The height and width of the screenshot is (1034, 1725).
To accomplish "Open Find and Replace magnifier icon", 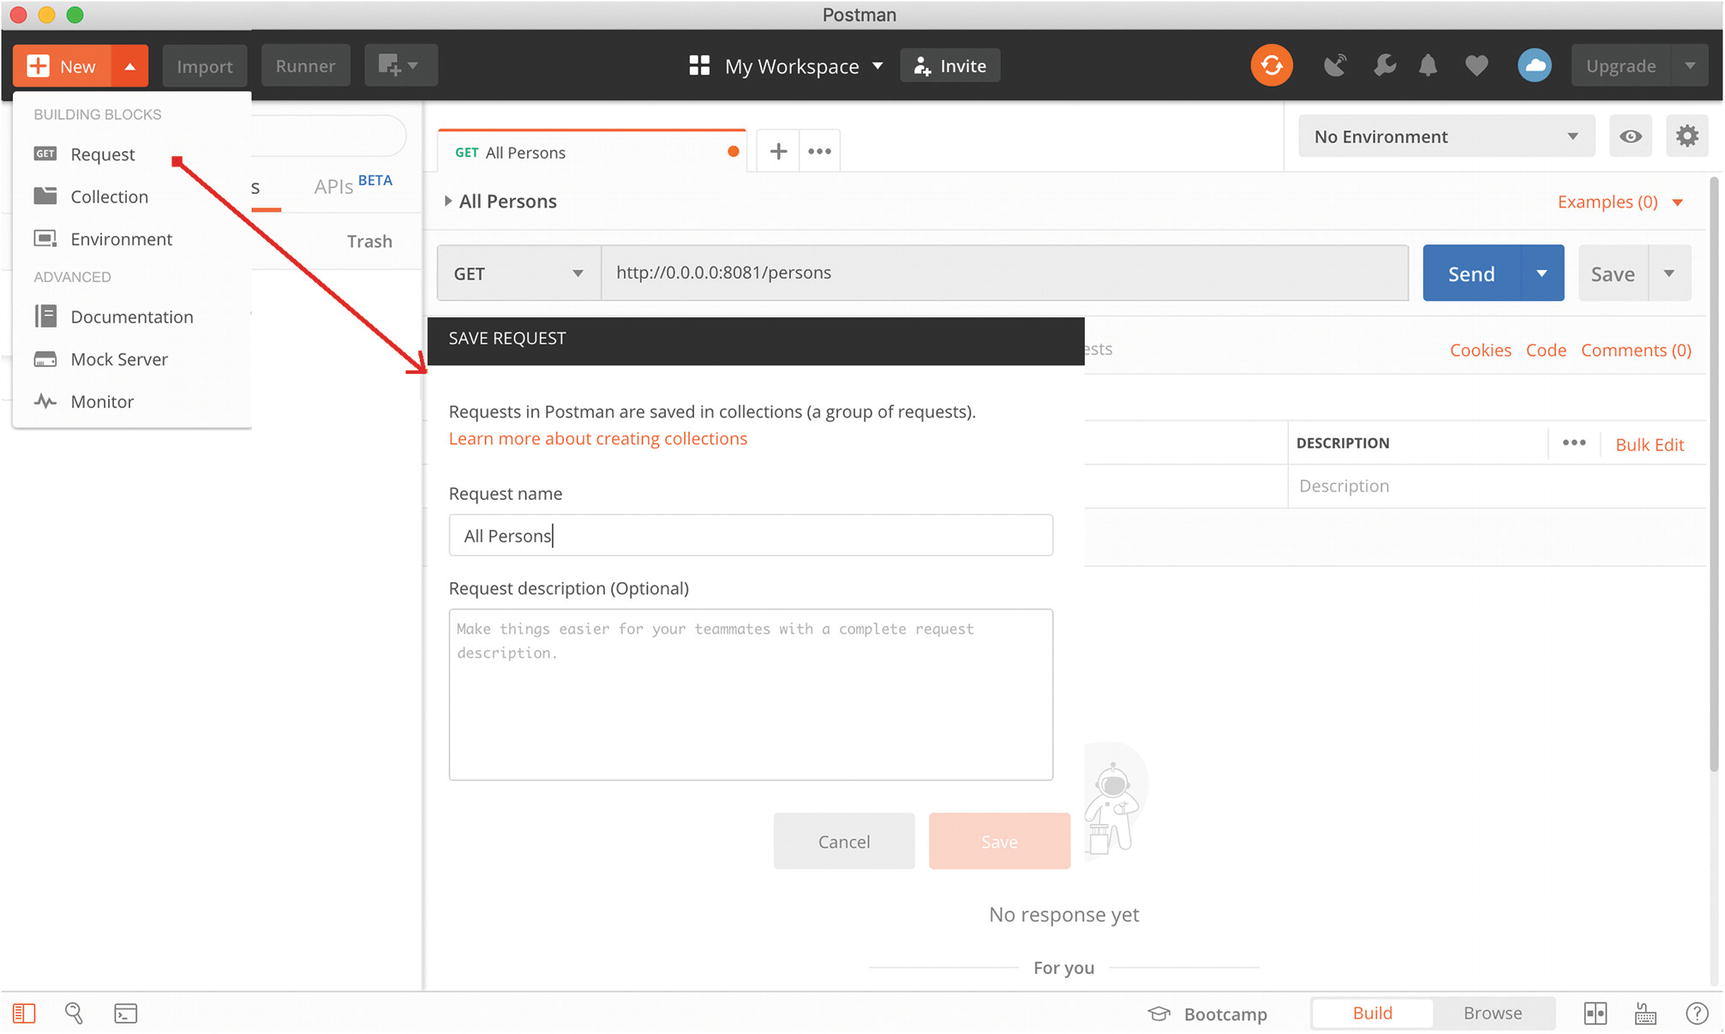I will click(74, 1013).
